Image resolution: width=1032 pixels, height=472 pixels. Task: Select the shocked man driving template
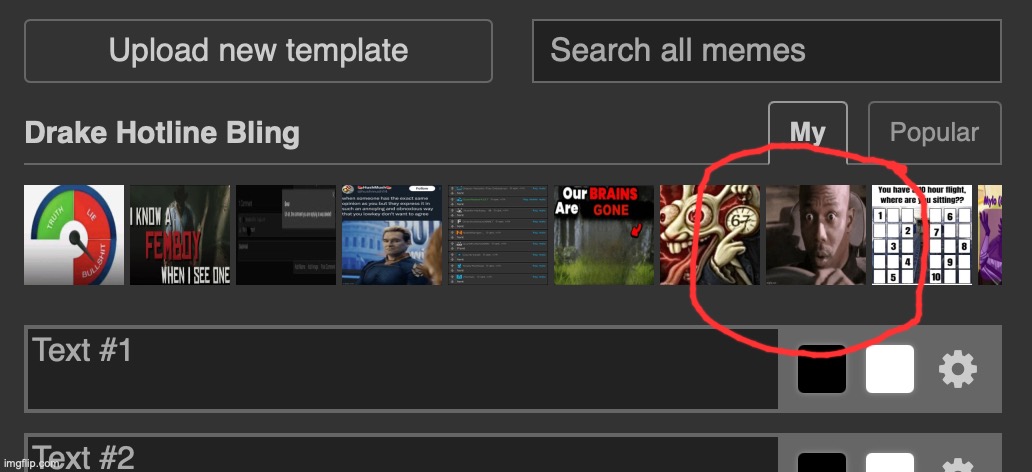tap(816, 235)
